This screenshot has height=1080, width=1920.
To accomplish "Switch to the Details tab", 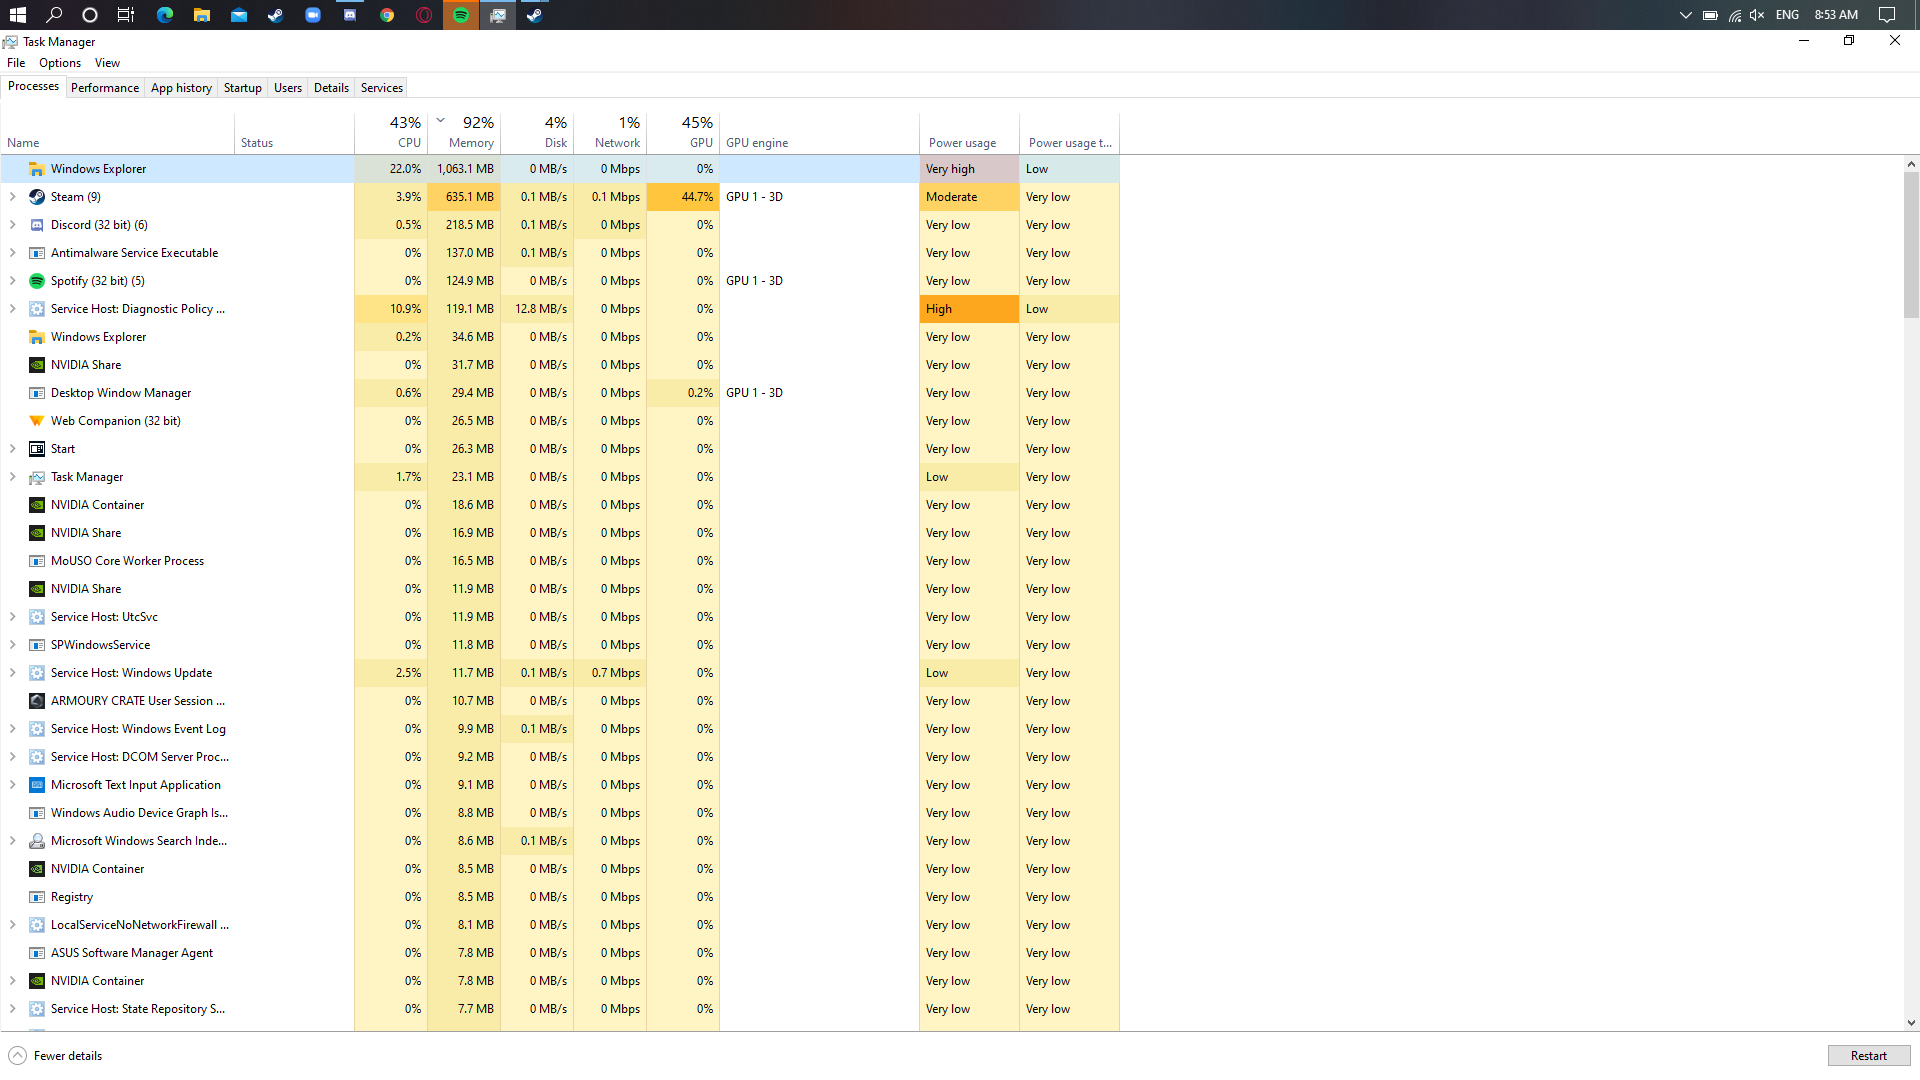I will coord(331,88).
